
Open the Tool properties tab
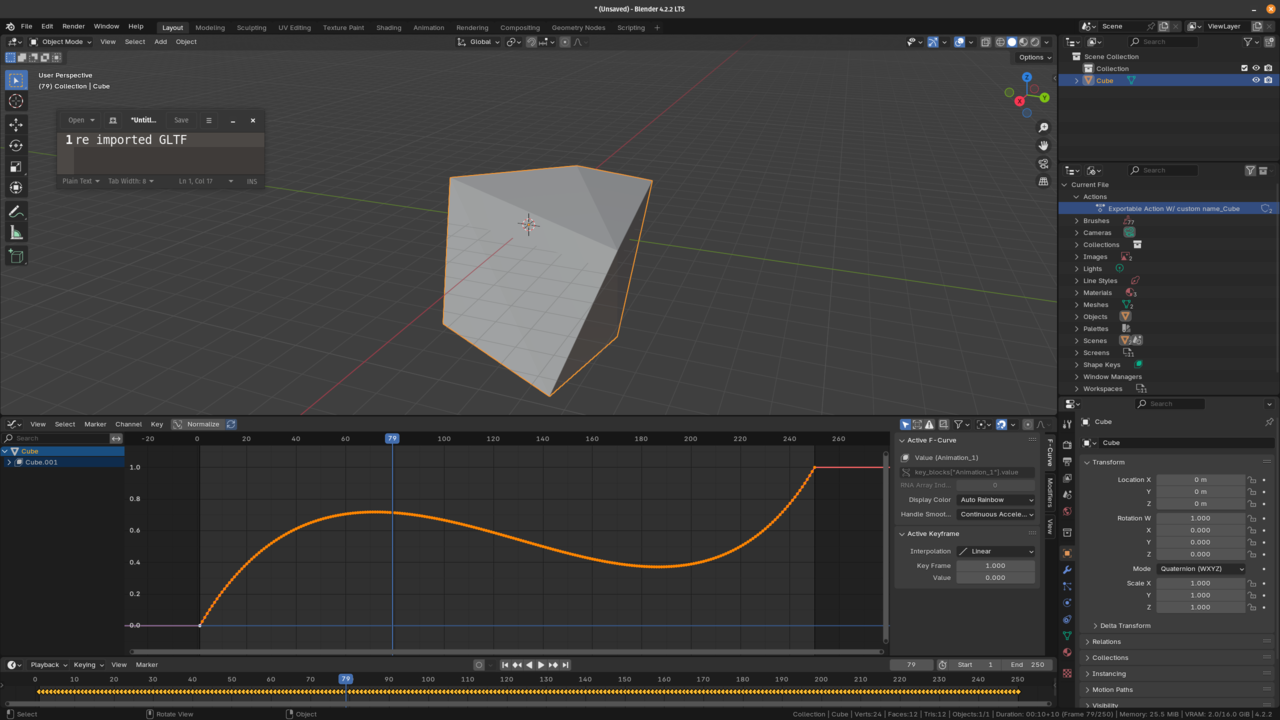tap(1067, 424)
